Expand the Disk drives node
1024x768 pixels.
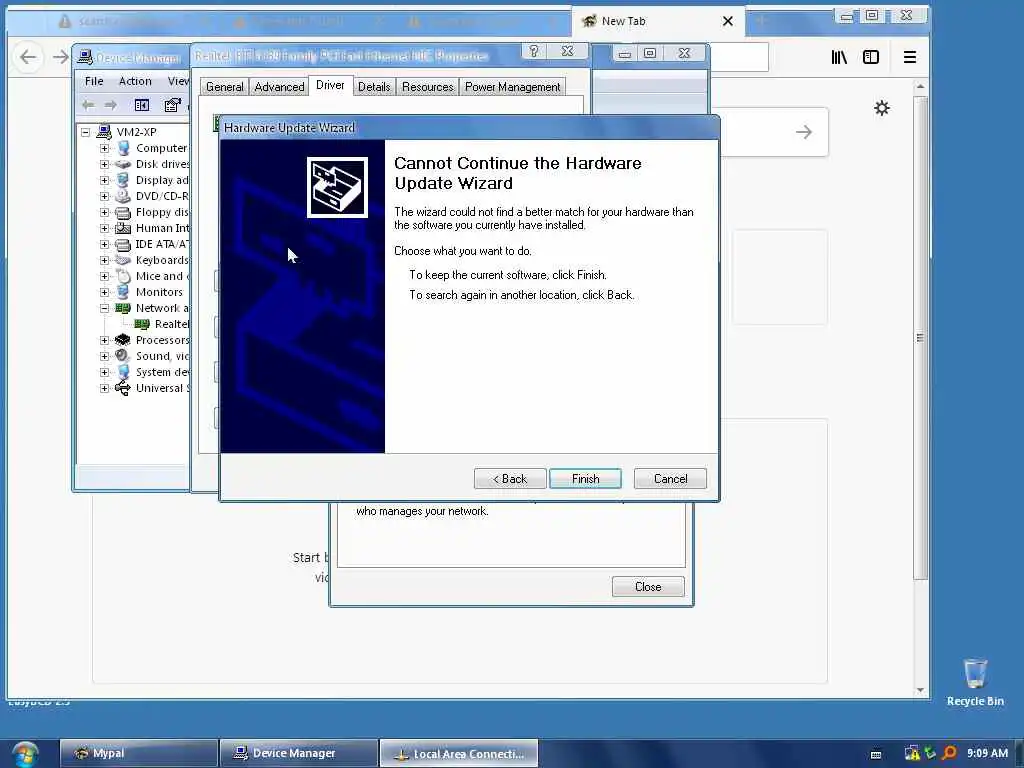[104, 164]
